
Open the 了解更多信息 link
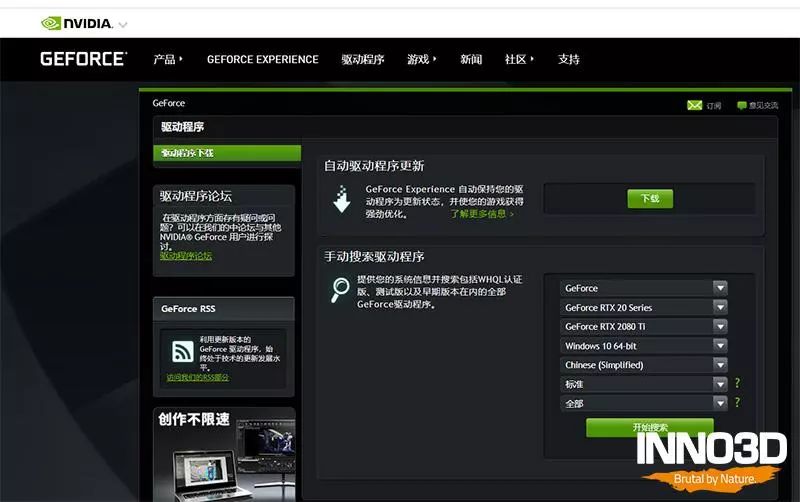pos(482,214)
